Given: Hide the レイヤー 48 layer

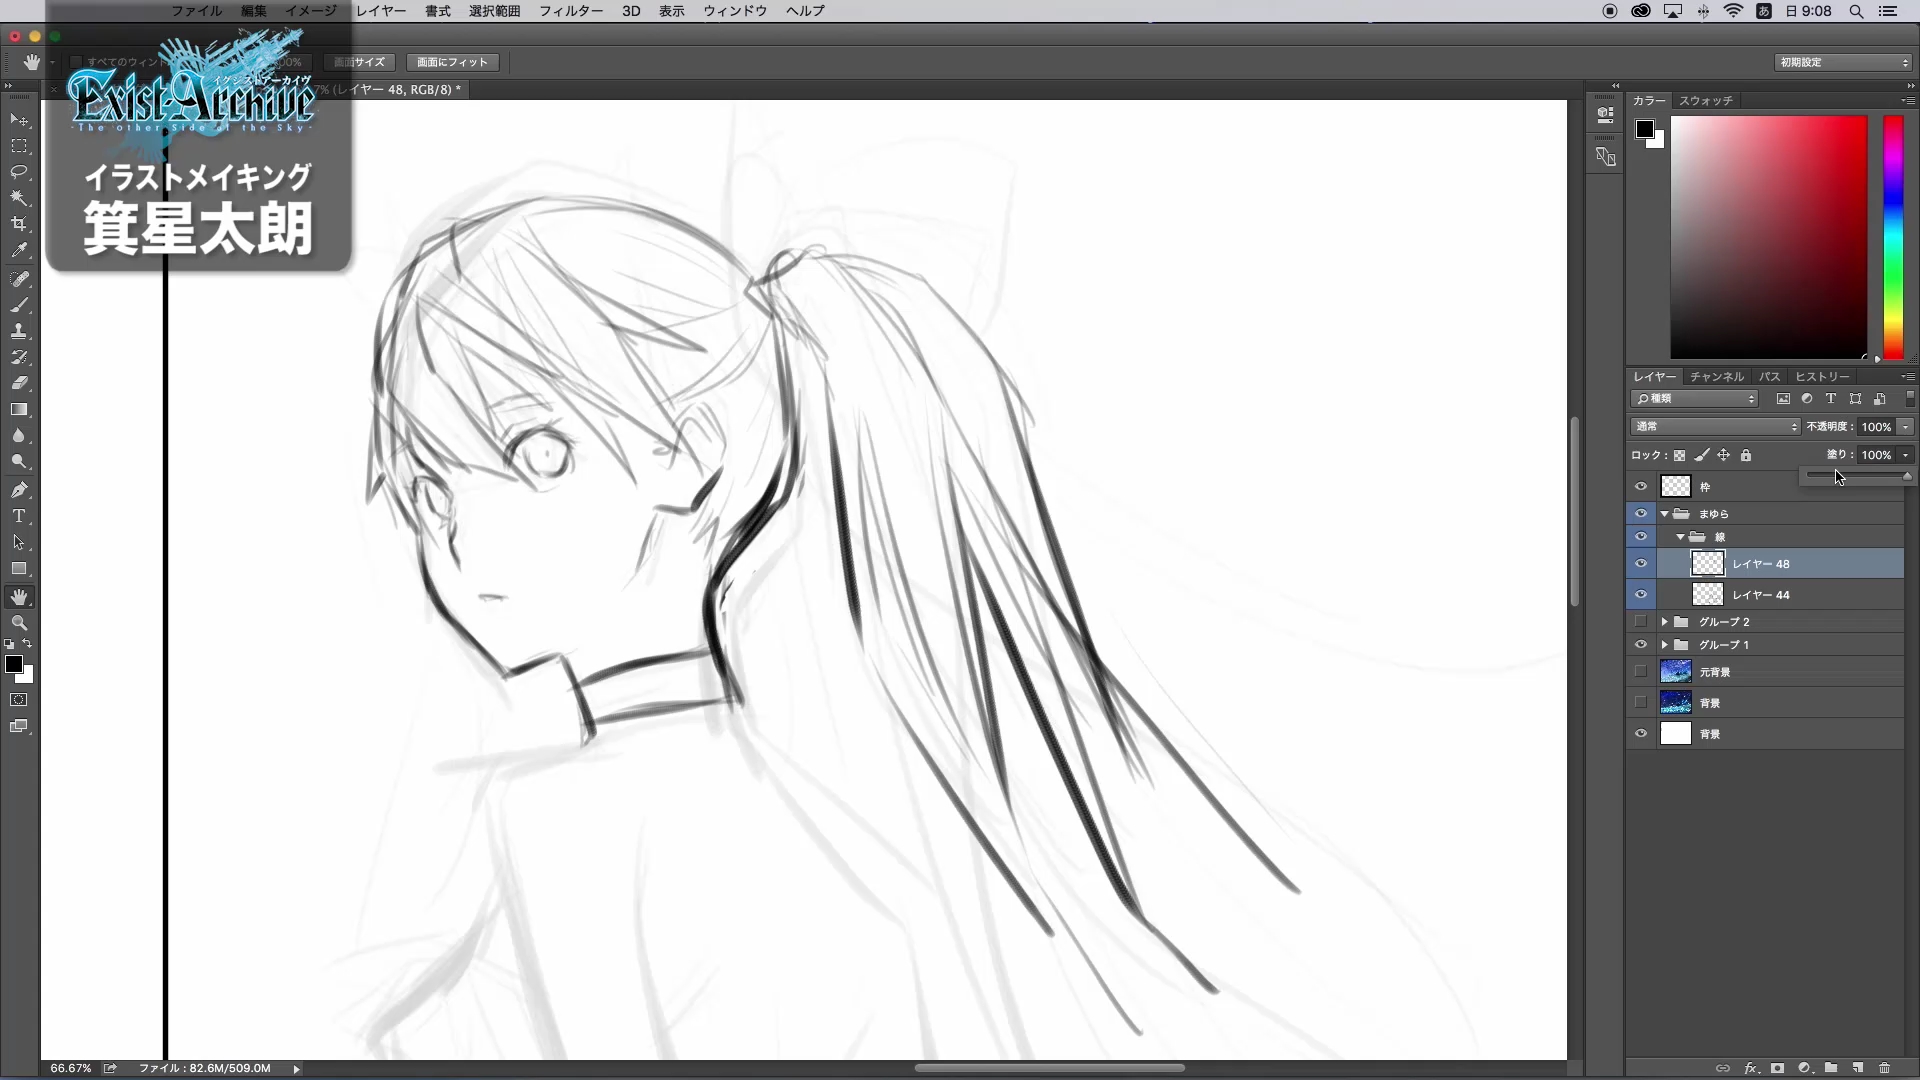Looking at the screenshot, I should click(x=1641, y=564).
